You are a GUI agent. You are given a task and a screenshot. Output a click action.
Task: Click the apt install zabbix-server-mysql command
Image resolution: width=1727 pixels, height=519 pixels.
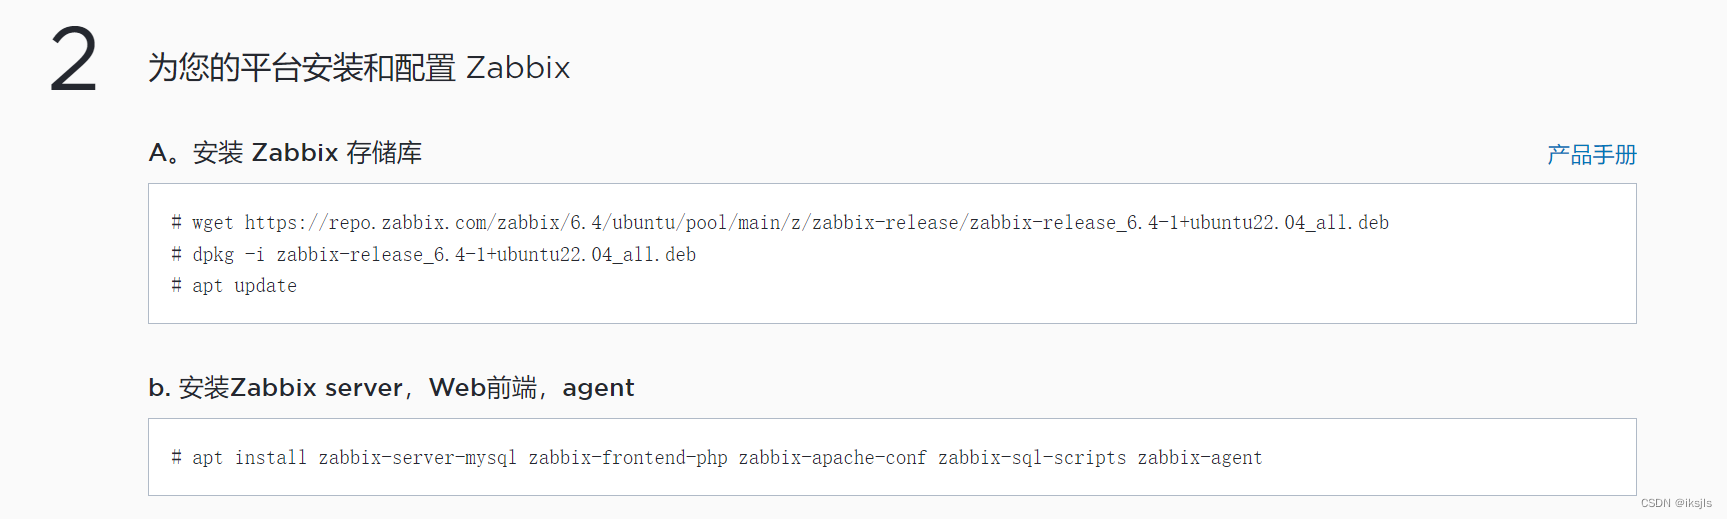coord(717,458)
